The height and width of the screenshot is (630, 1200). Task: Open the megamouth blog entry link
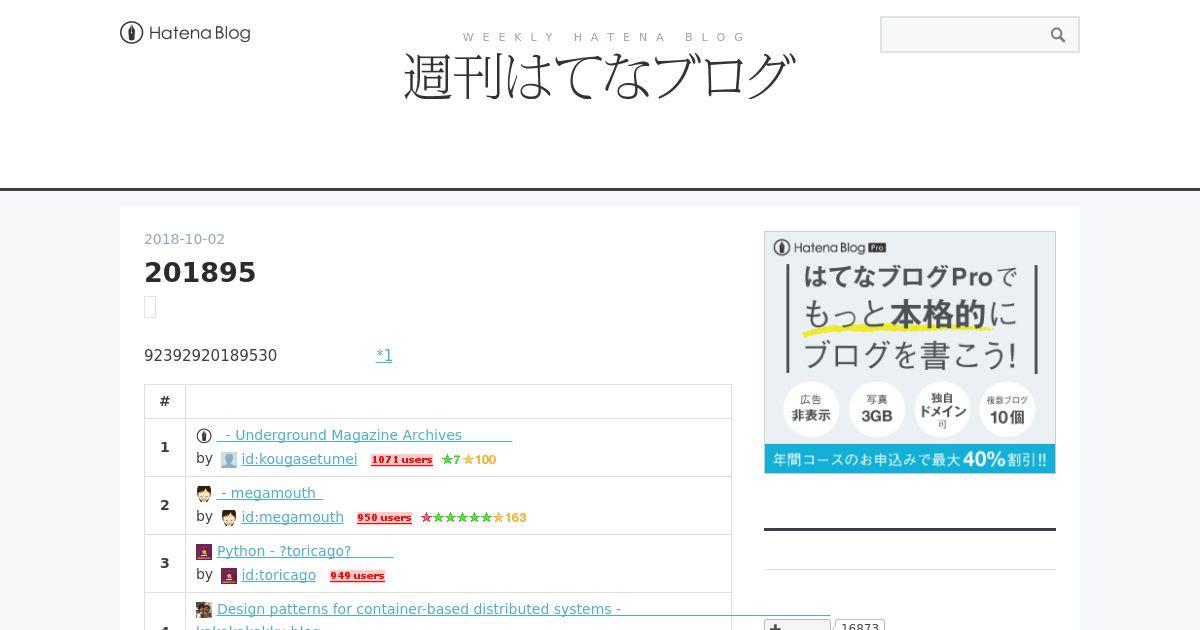270,493
